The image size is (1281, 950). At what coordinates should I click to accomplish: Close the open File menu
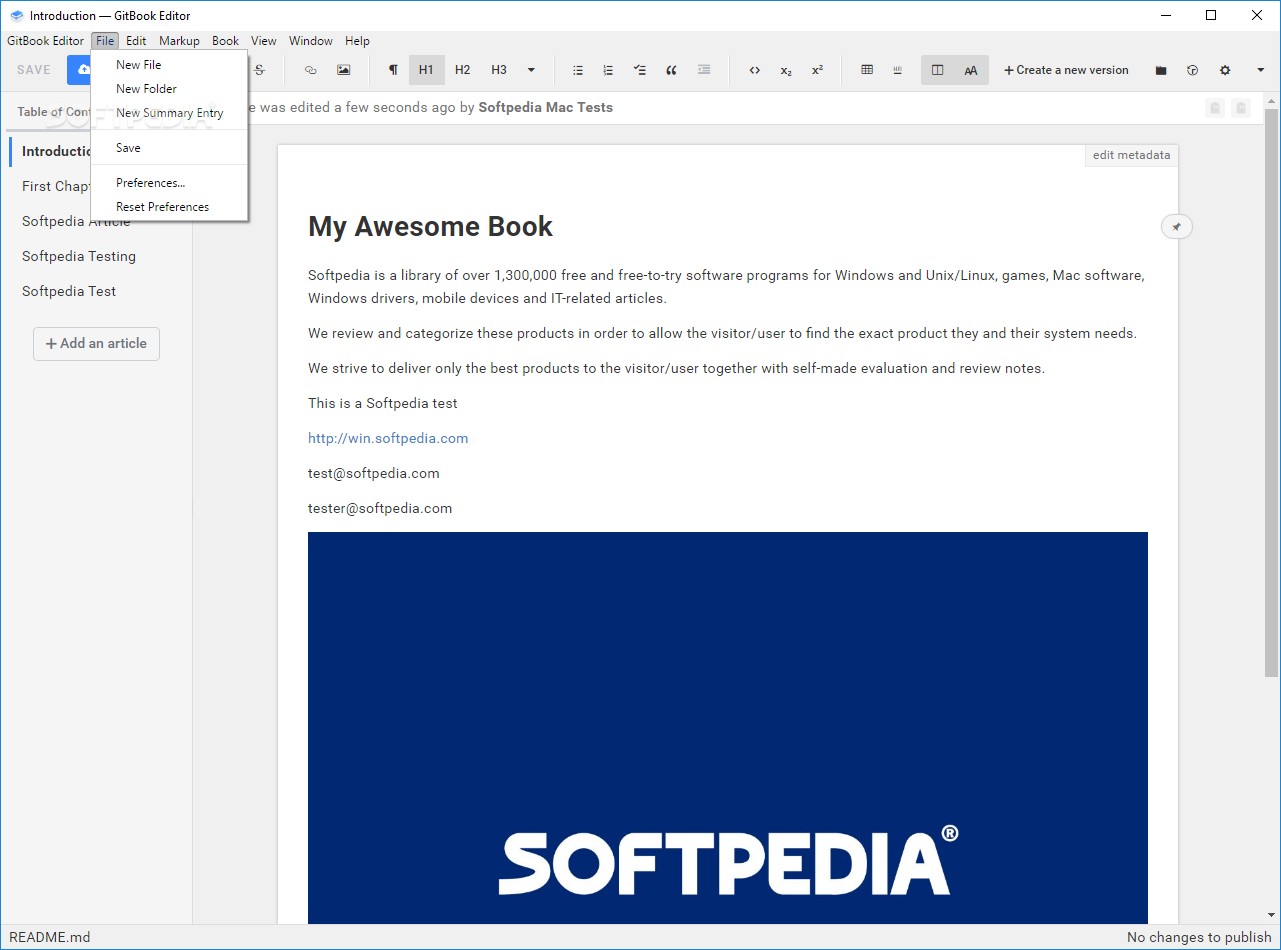coord(105,41)
